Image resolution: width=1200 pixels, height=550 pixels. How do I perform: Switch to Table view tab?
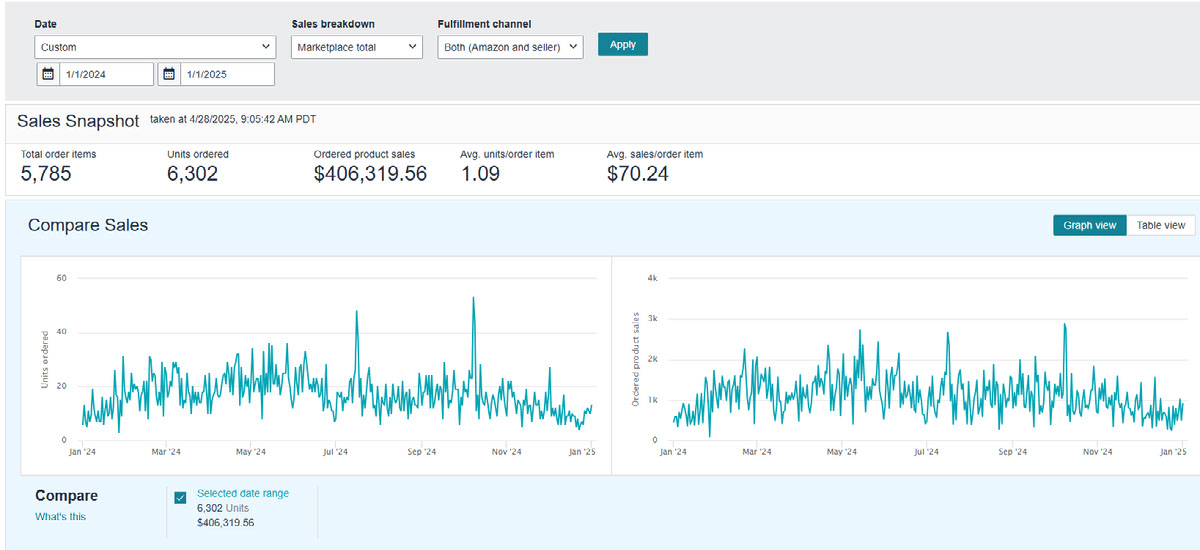pyautogui.click(x=1161, y=225)
